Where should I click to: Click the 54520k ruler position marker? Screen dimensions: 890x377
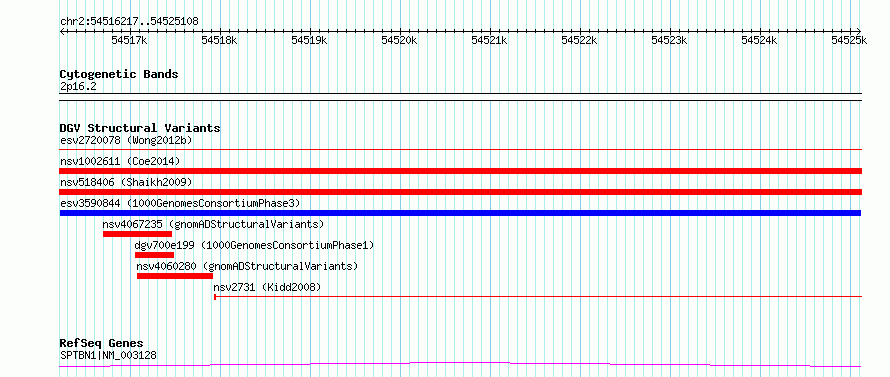click(400, 40)
